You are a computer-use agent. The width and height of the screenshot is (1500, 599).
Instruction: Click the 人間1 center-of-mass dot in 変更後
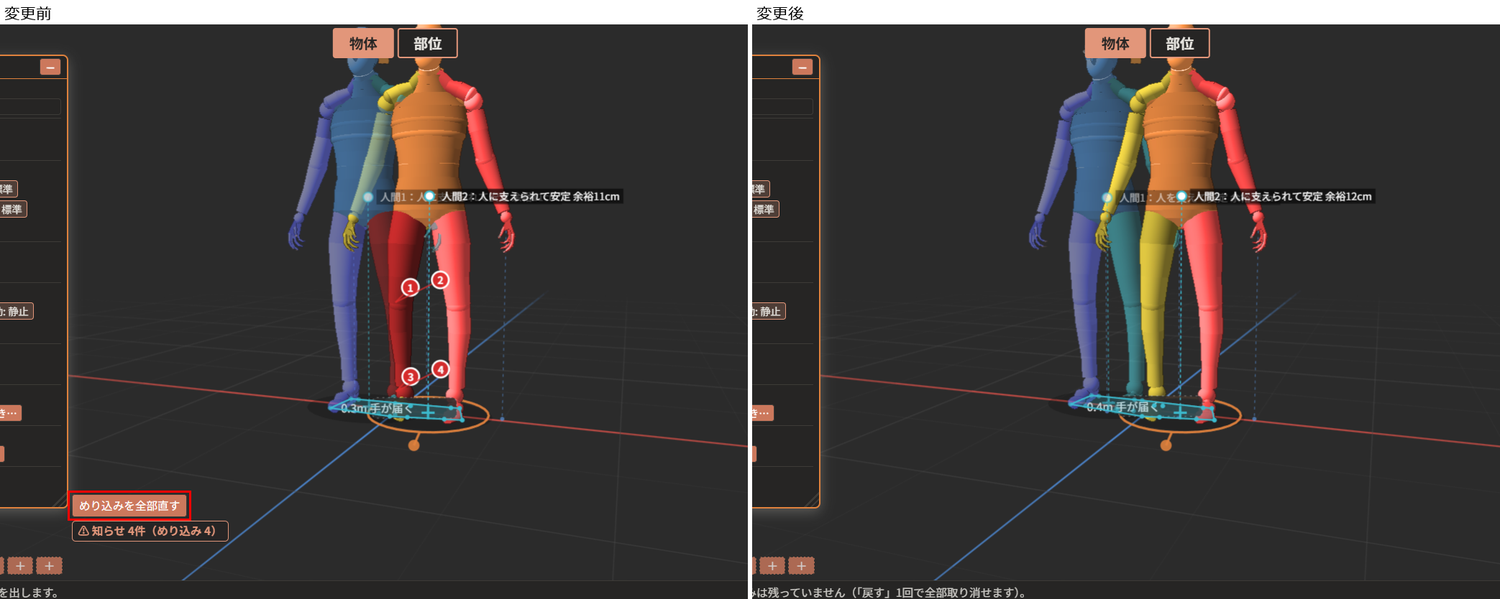(x=1107, y=198)
